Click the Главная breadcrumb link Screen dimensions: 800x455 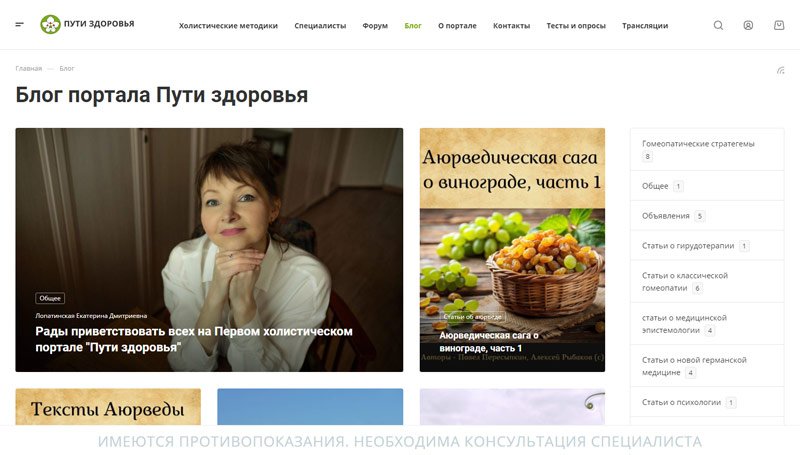click(x=29, y=68)
